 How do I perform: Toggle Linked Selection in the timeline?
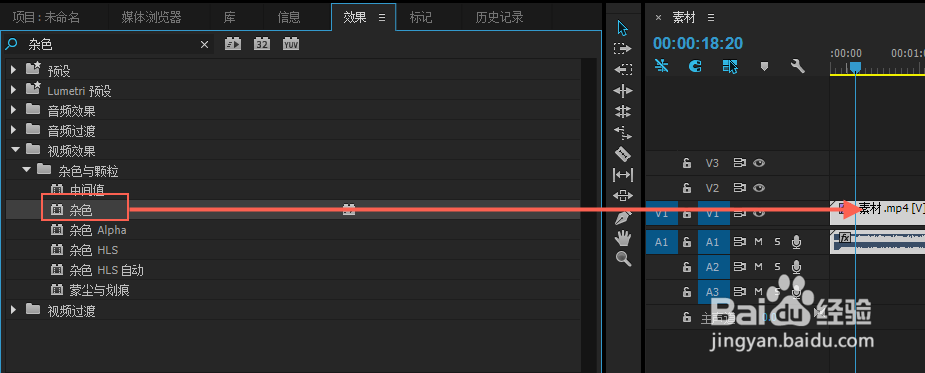tap(730, 66)
